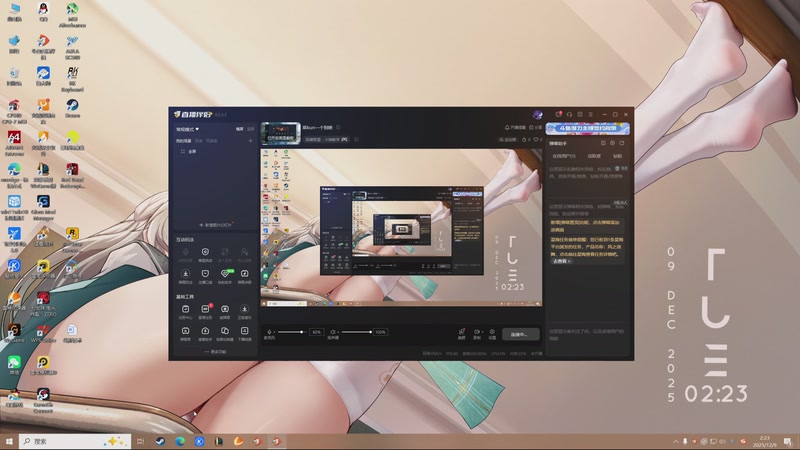Click the 开播提醒 bell link
The height and width of the screenshot is (450, 800).
click(x=515, y=128)
